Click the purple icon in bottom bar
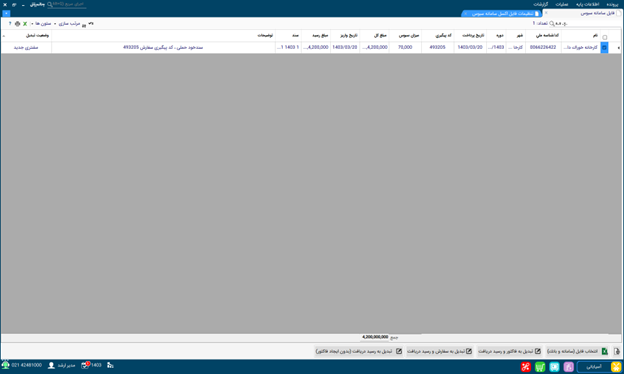This screenshot has width=624, height=374. click(569, 366)
